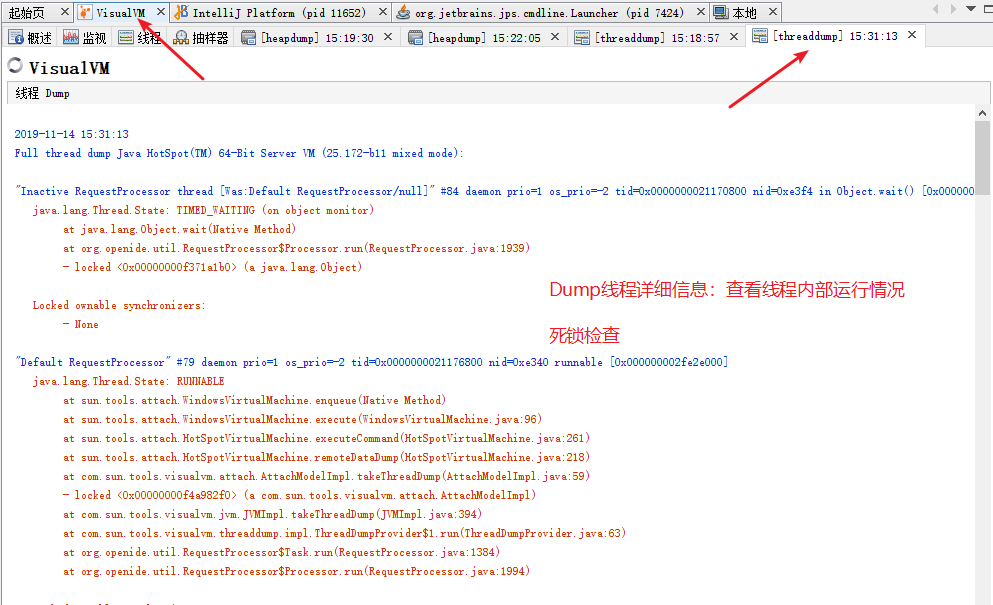993x605 pixels.
Task: Click the "Default RequestProcessor" #79 thread line
Action: click(x=372, y=362)
